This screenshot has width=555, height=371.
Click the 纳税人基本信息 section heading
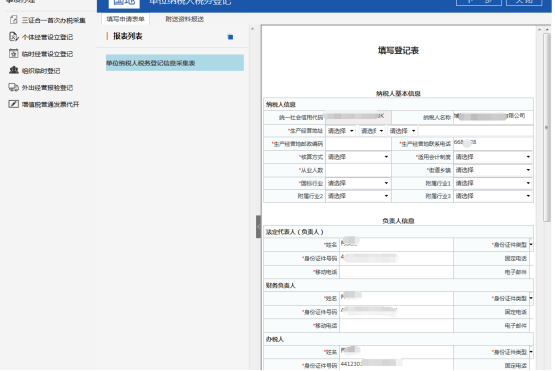coord(398,93)
